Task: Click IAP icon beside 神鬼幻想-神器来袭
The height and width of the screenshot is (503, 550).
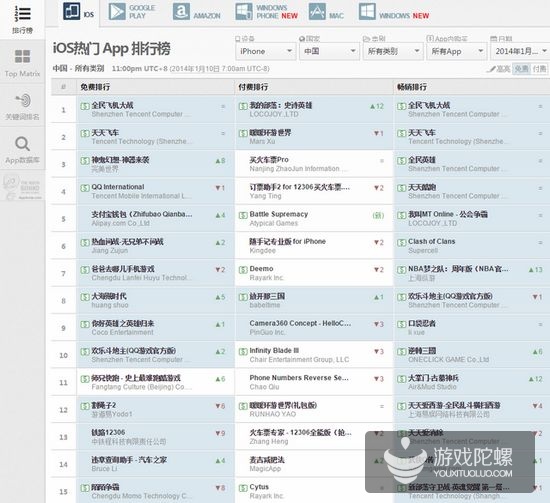Action: tap(85, 161)
